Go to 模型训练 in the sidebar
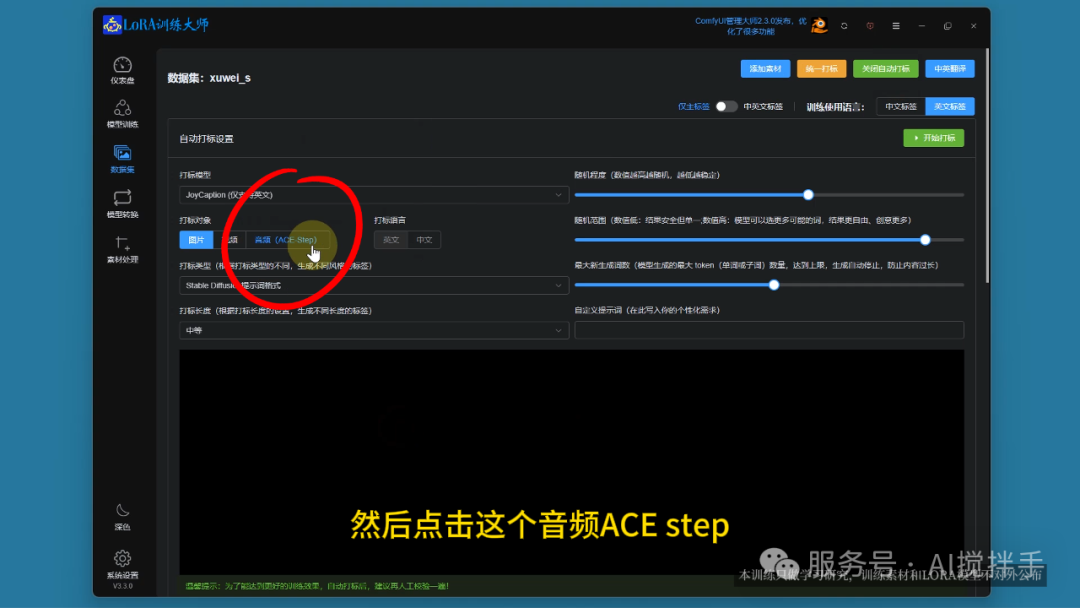 (x=122, y=114)
